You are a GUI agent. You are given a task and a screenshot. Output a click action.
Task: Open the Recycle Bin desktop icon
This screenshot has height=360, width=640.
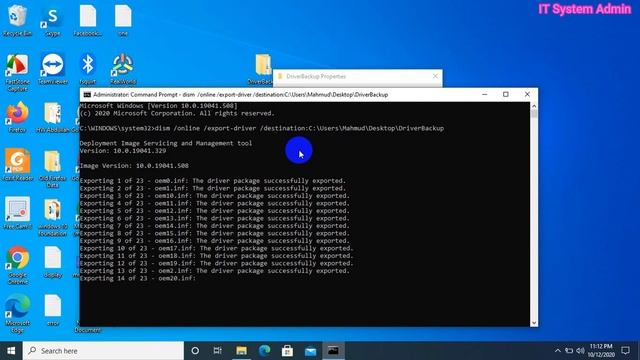[17, 20]
